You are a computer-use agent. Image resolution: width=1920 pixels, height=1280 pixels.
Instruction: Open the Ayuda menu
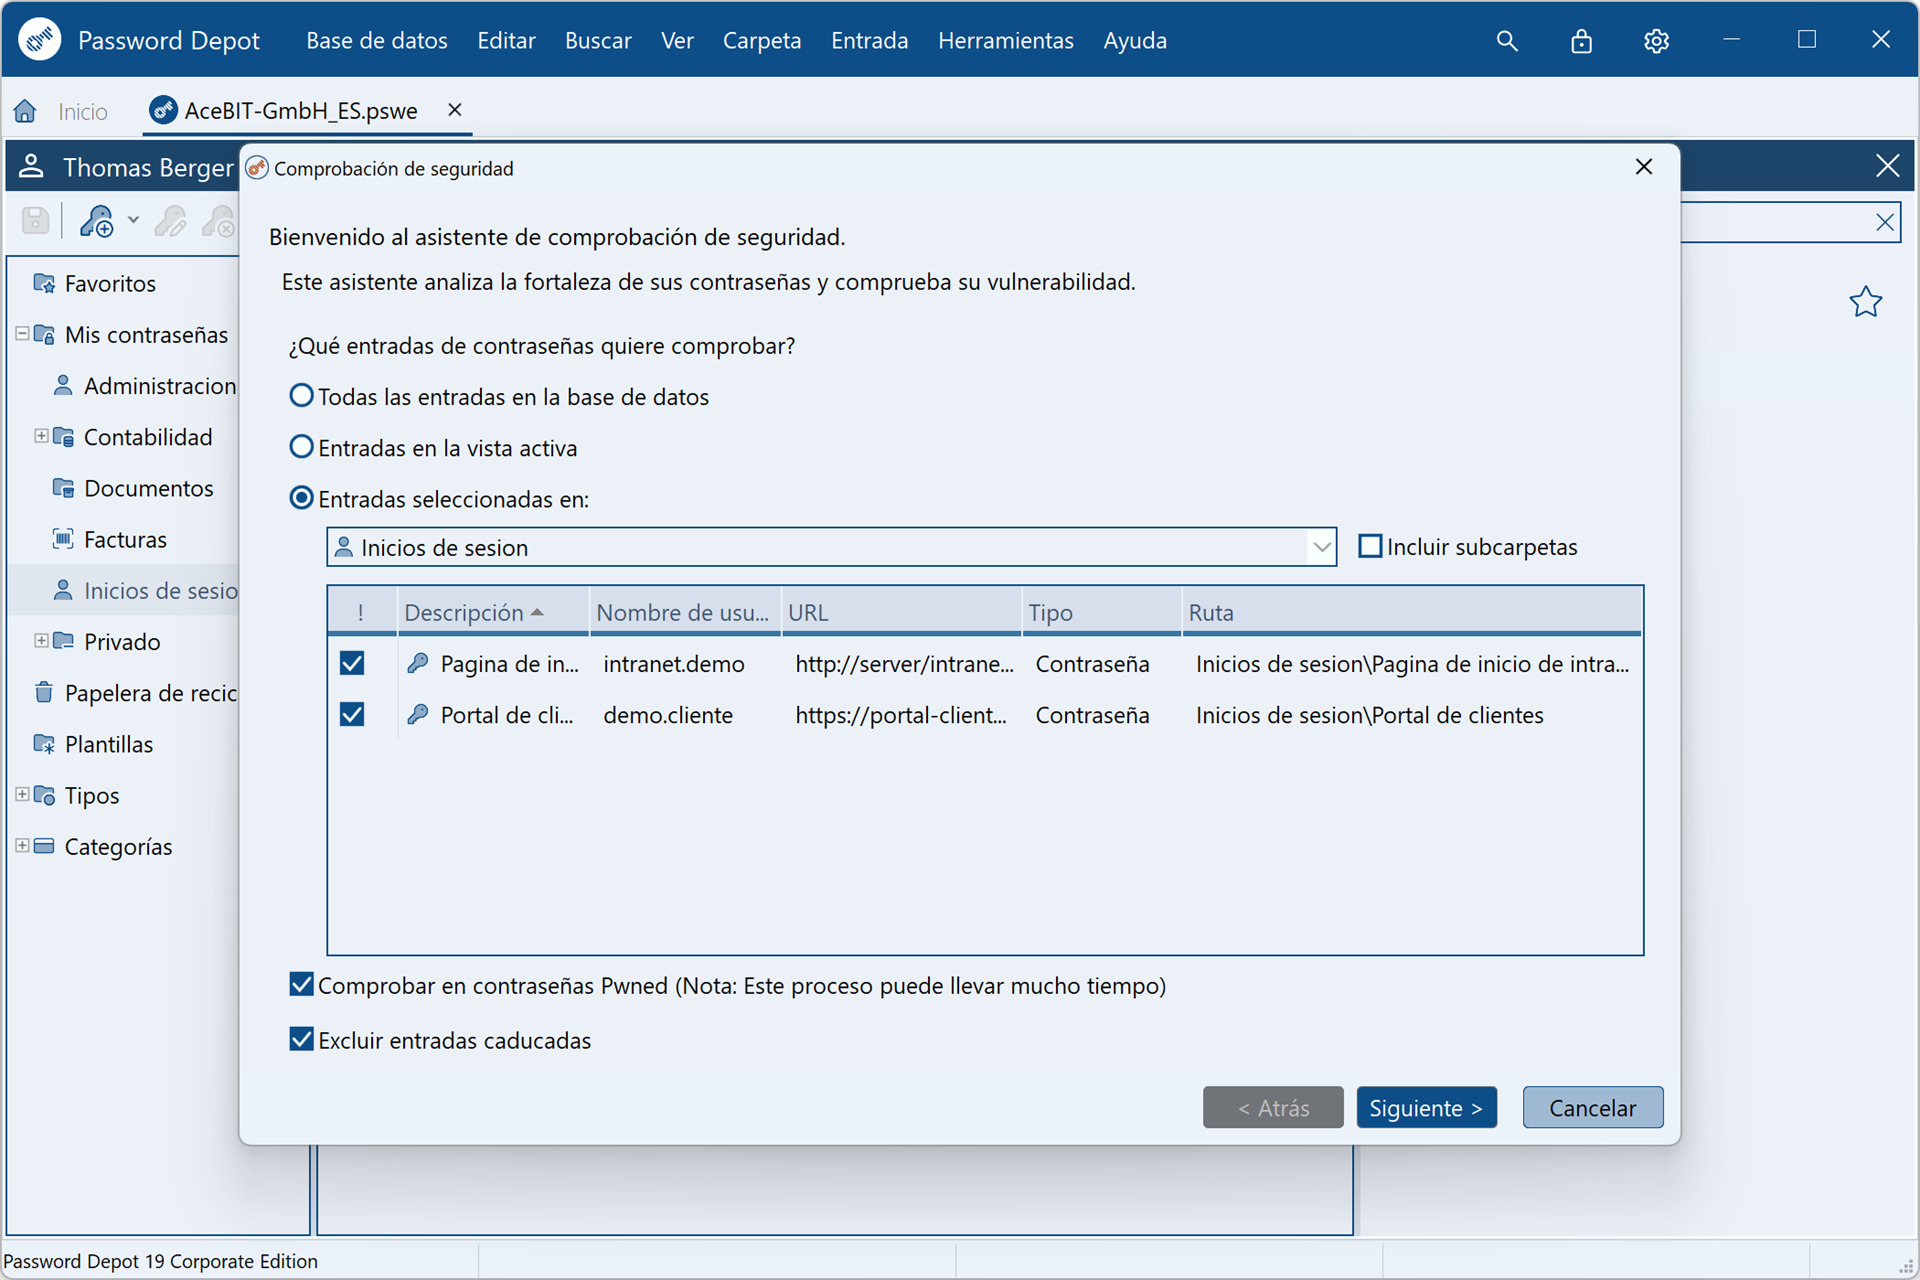coord(1135,41)
